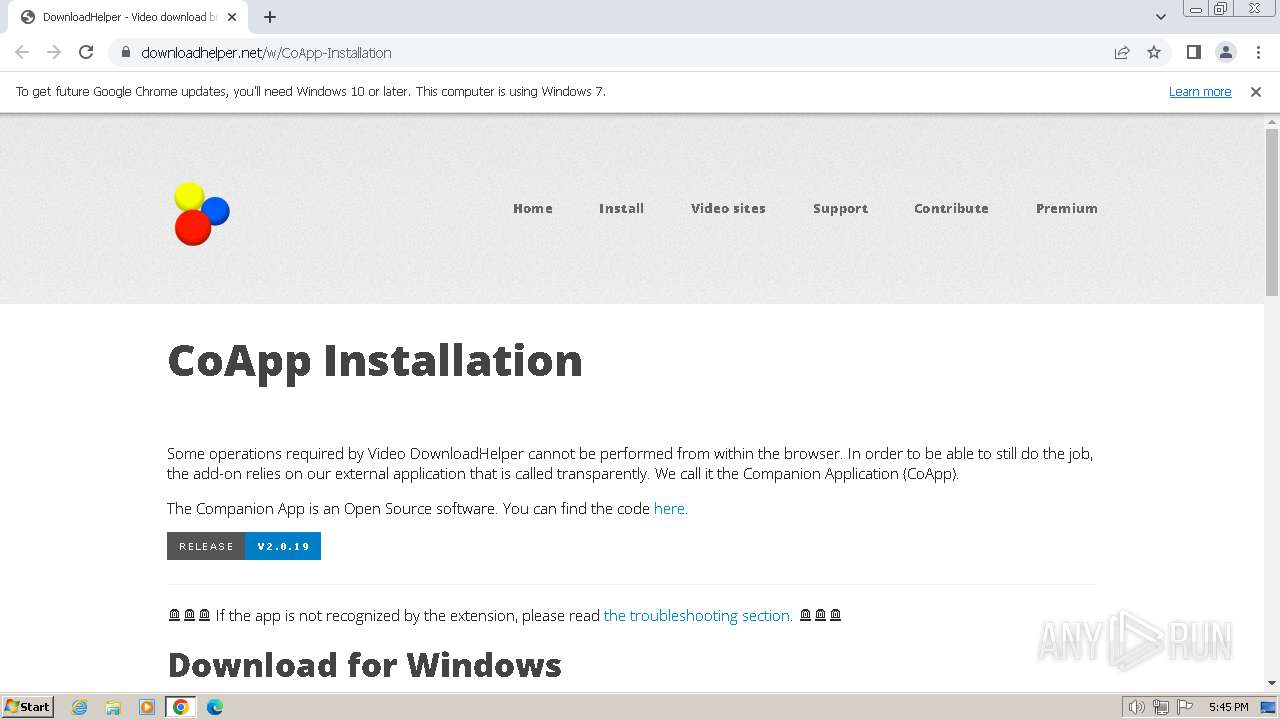Open the browser side panel icon
The image size is (1280, 720).
1193,52
